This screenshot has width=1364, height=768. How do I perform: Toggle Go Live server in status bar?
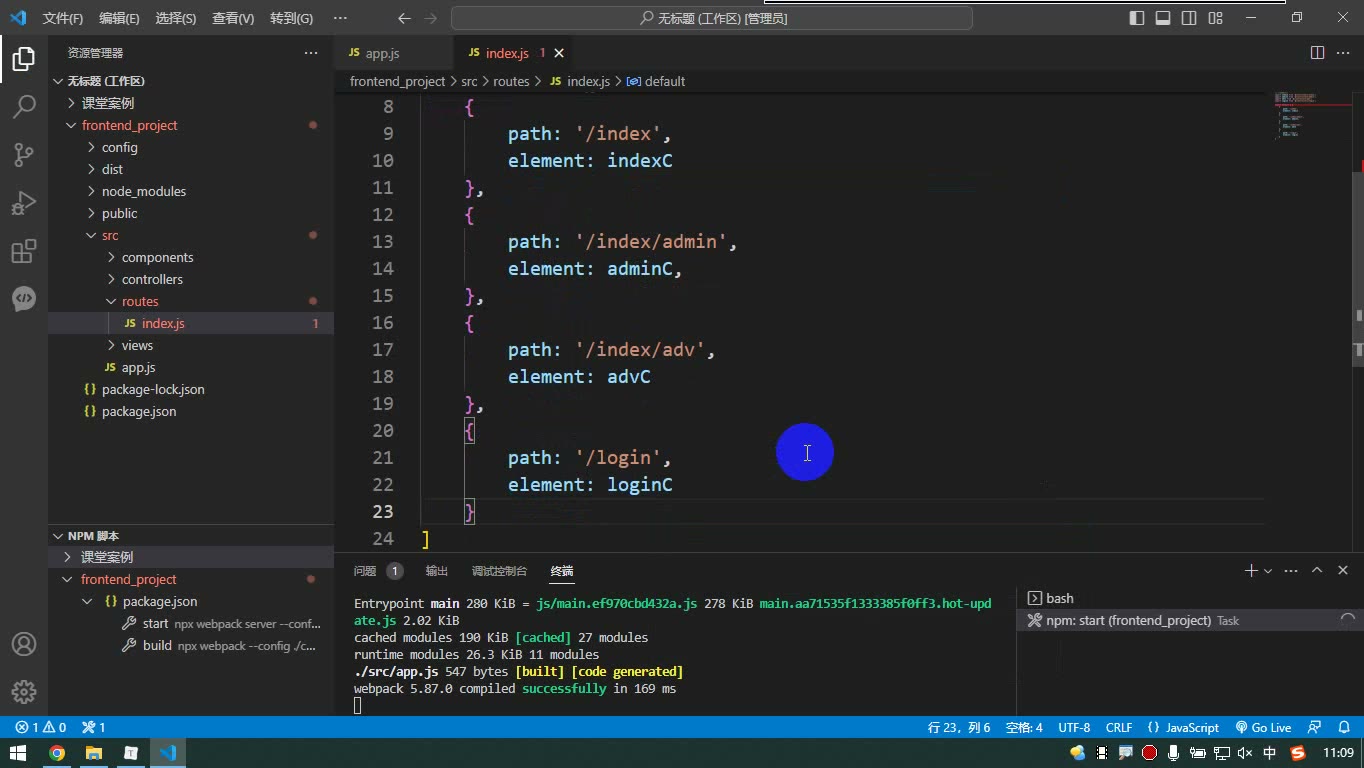click(1264, 727)
